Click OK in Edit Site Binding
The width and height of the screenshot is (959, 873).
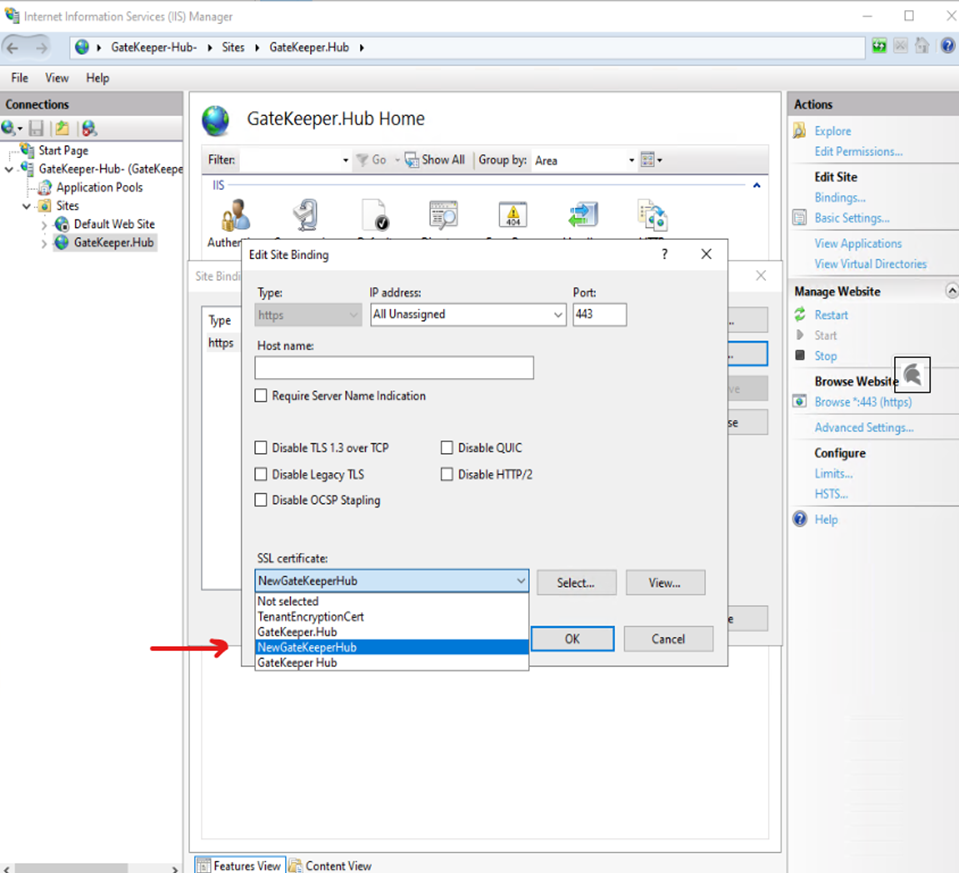pyautogui.click(x=572, y=639)
